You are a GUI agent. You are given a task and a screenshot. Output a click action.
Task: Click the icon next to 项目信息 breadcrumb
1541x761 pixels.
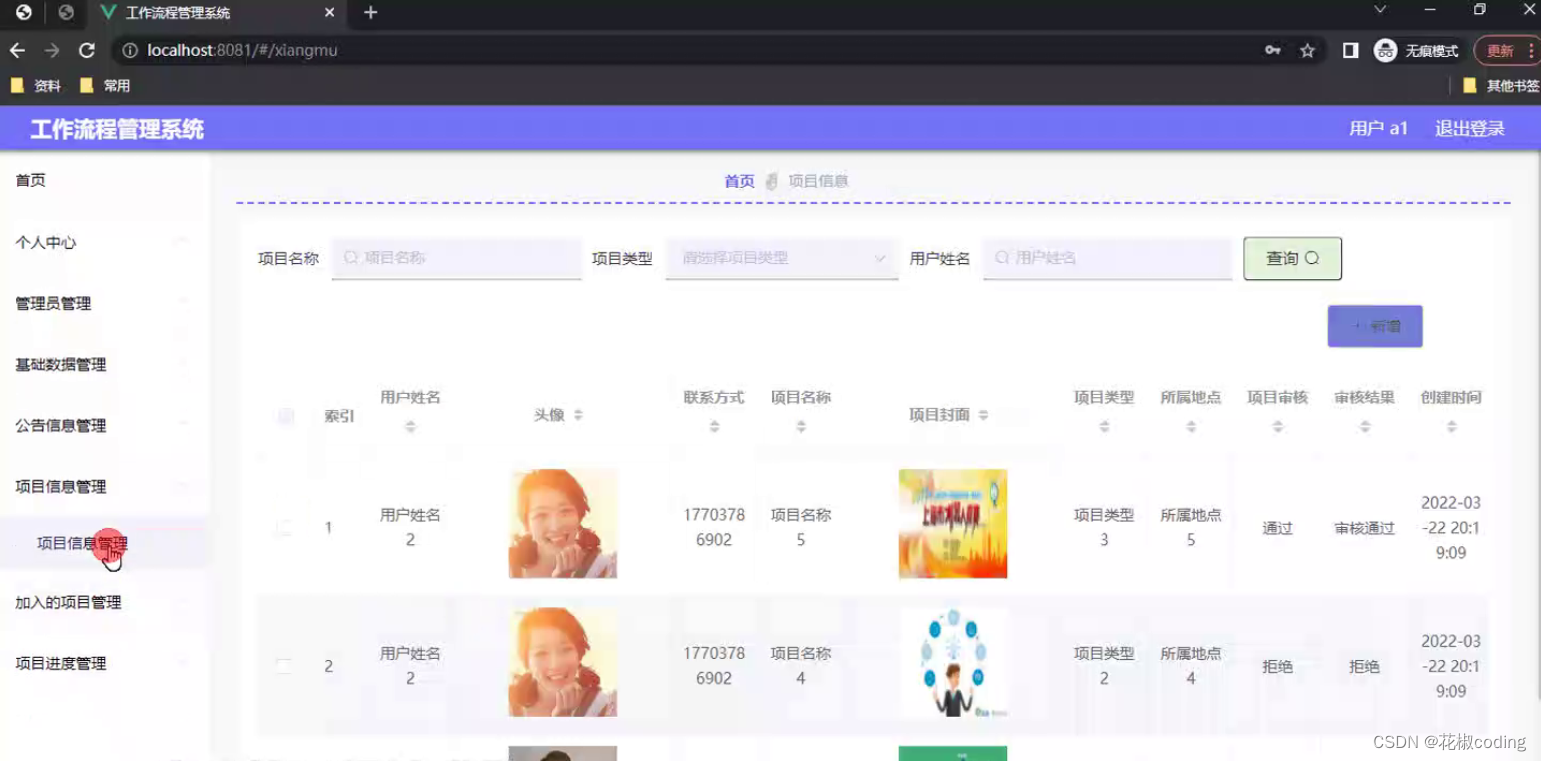771,181
